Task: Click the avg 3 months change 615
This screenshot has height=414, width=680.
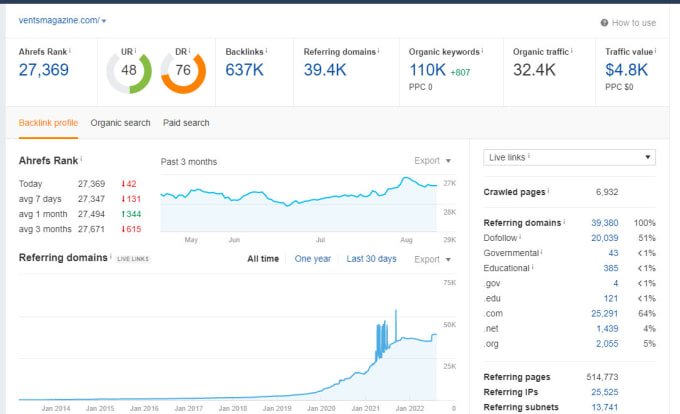Action: point(131,229)
